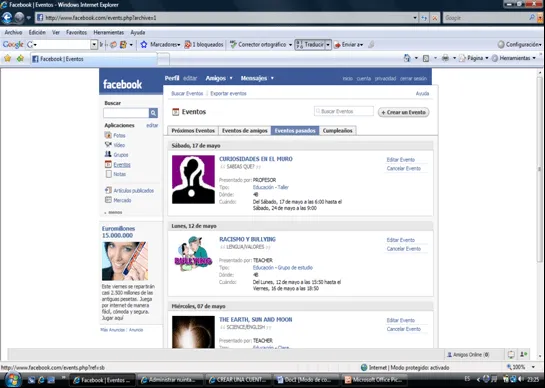Click the blue Facebook search button

point(153,113)
